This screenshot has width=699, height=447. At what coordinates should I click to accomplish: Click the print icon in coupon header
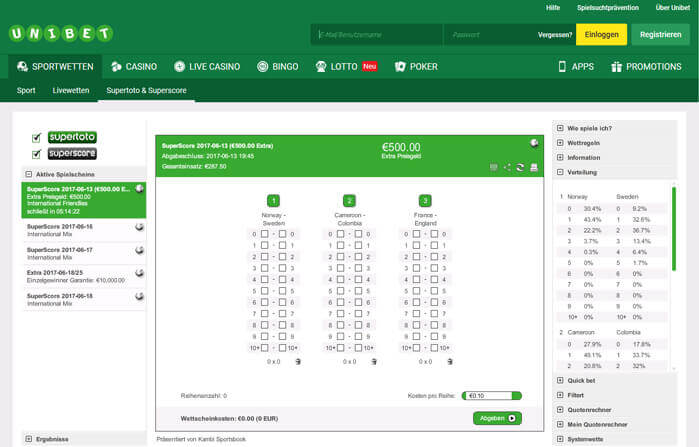(x=534, y=168)
